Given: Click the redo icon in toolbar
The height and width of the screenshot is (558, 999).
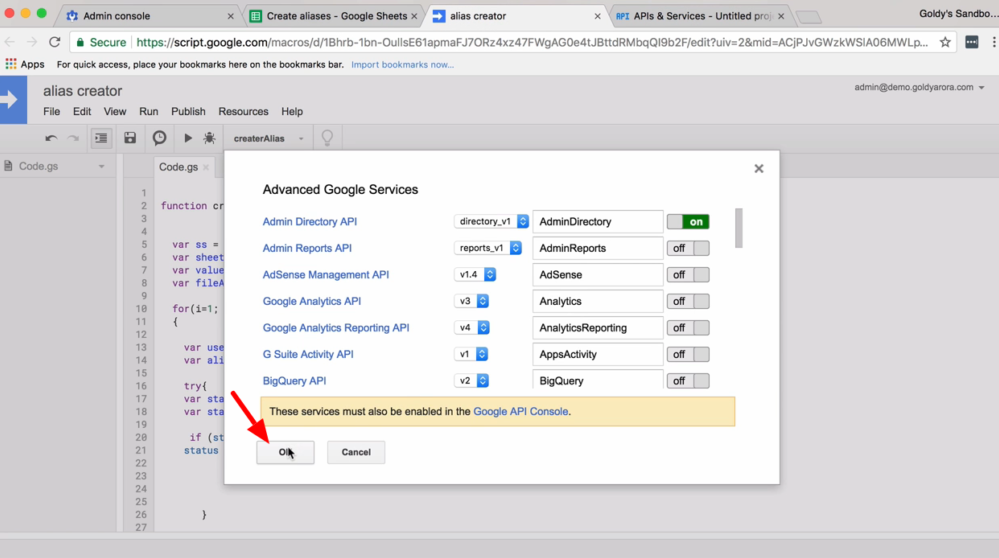Looking at the screenshot, I should [x=73, y=138].
